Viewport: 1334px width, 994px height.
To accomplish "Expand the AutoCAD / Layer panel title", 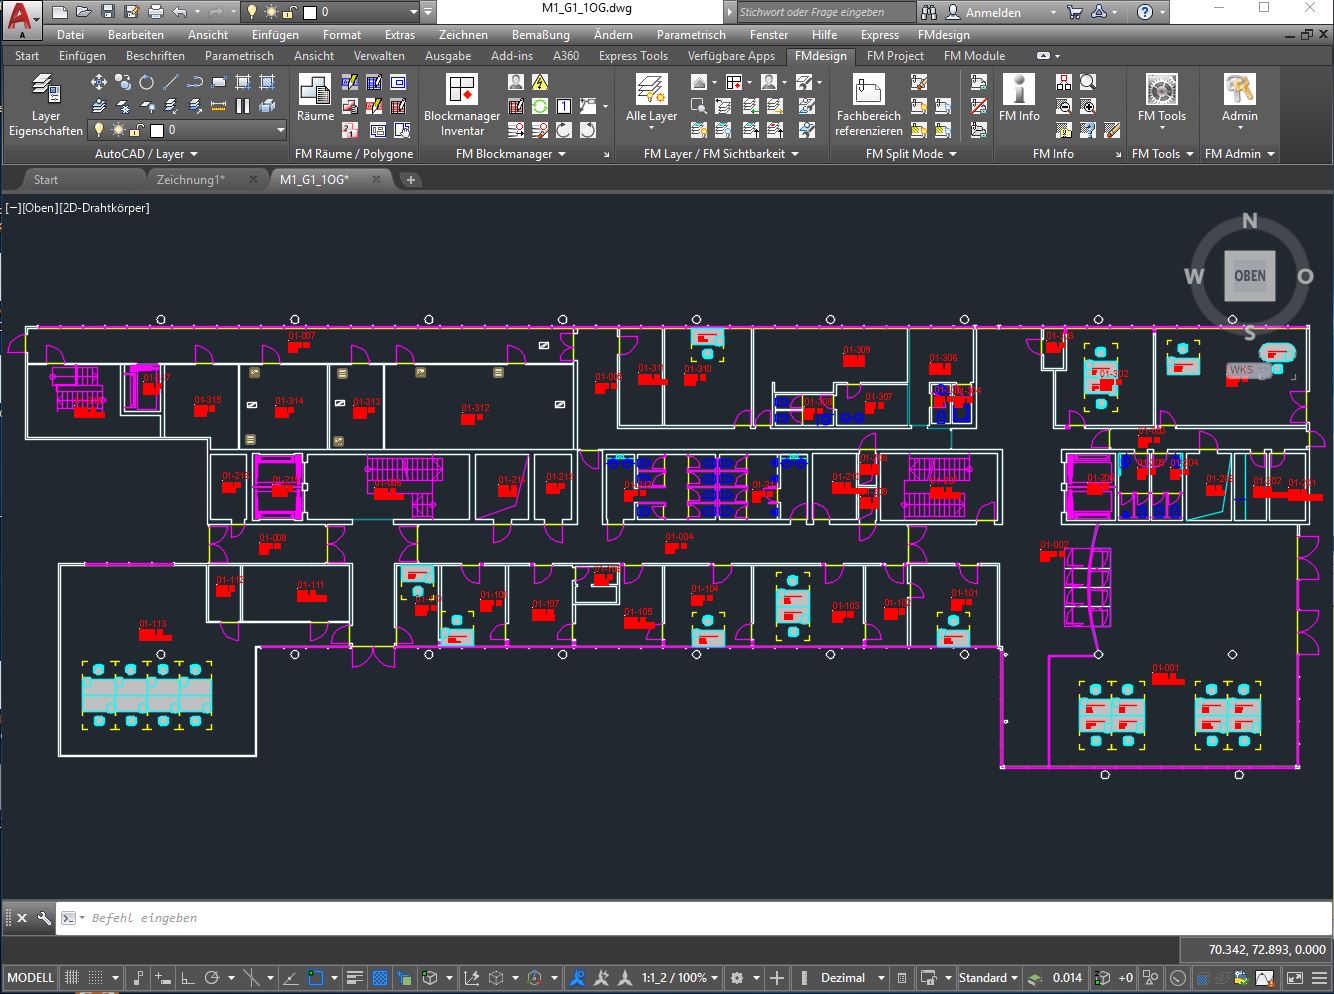I will tap(146, 154).
